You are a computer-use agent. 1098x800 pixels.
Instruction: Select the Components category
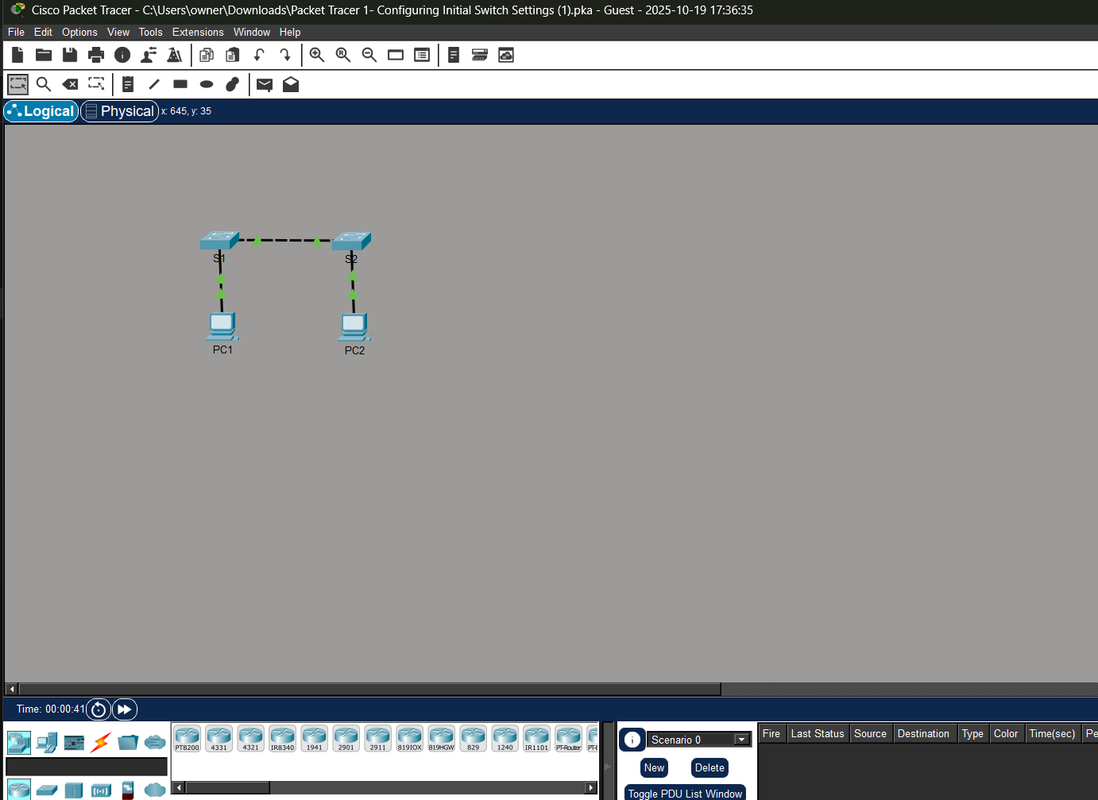(x=74, y=742)
